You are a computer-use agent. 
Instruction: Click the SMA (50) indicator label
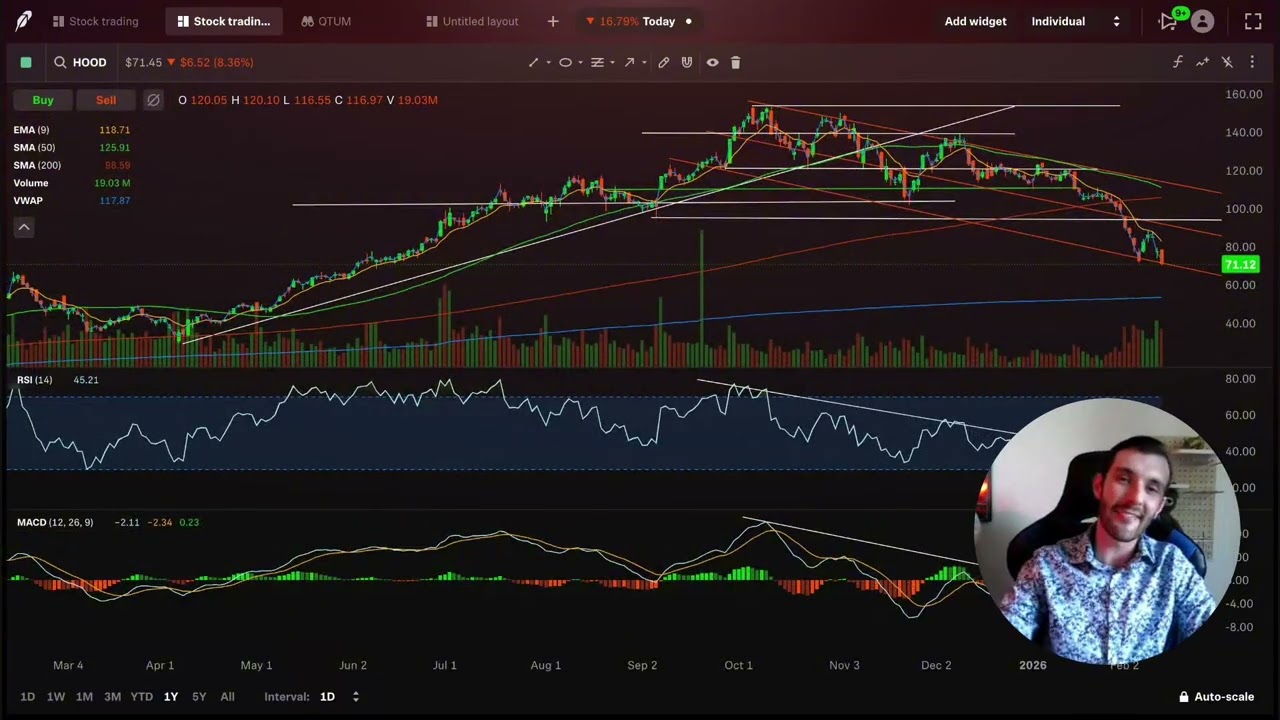34,148
